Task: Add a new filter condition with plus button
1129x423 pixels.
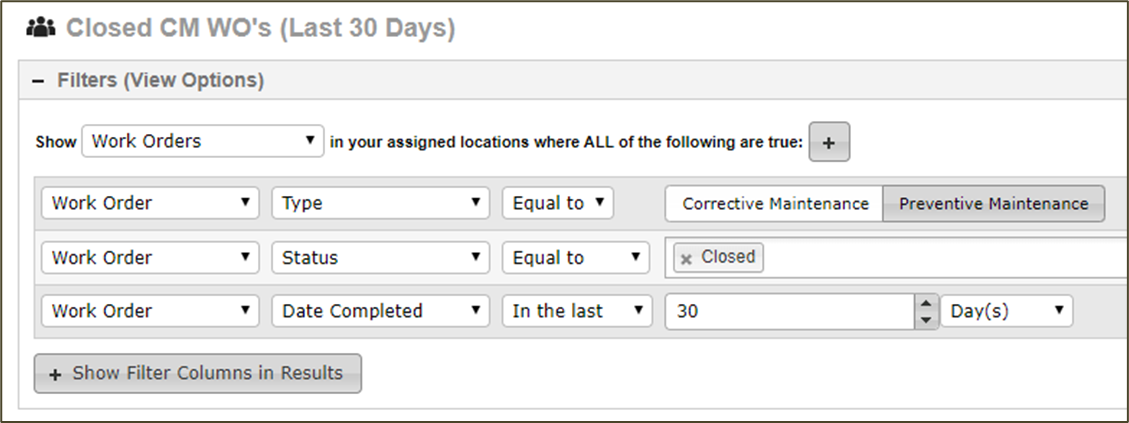Action: pos(829,142)
